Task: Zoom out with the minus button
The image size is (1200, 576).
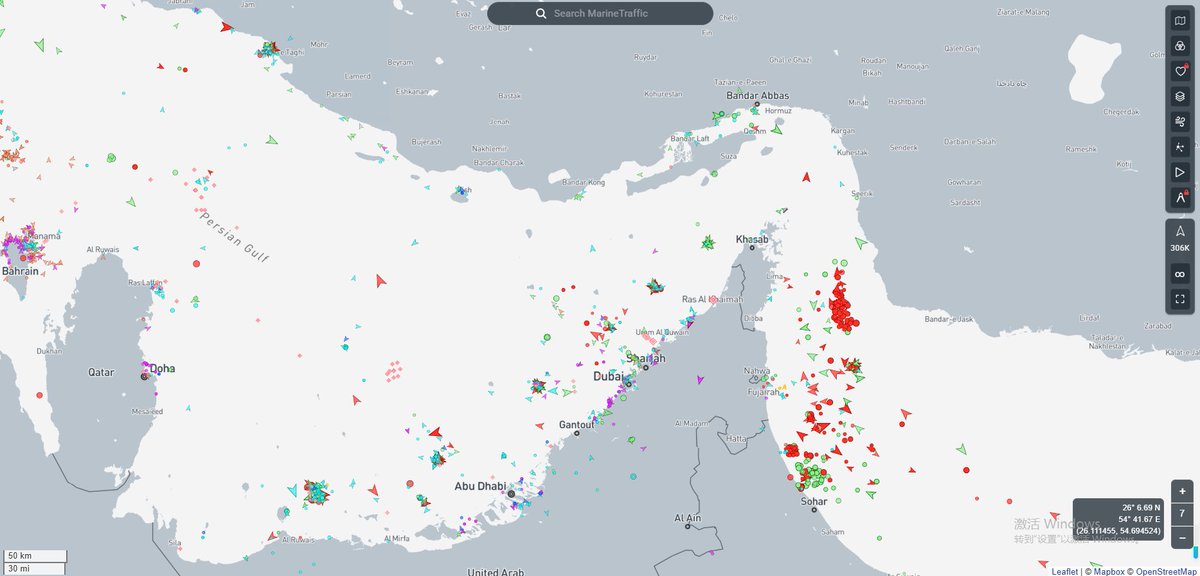Action: point(1182,537)
